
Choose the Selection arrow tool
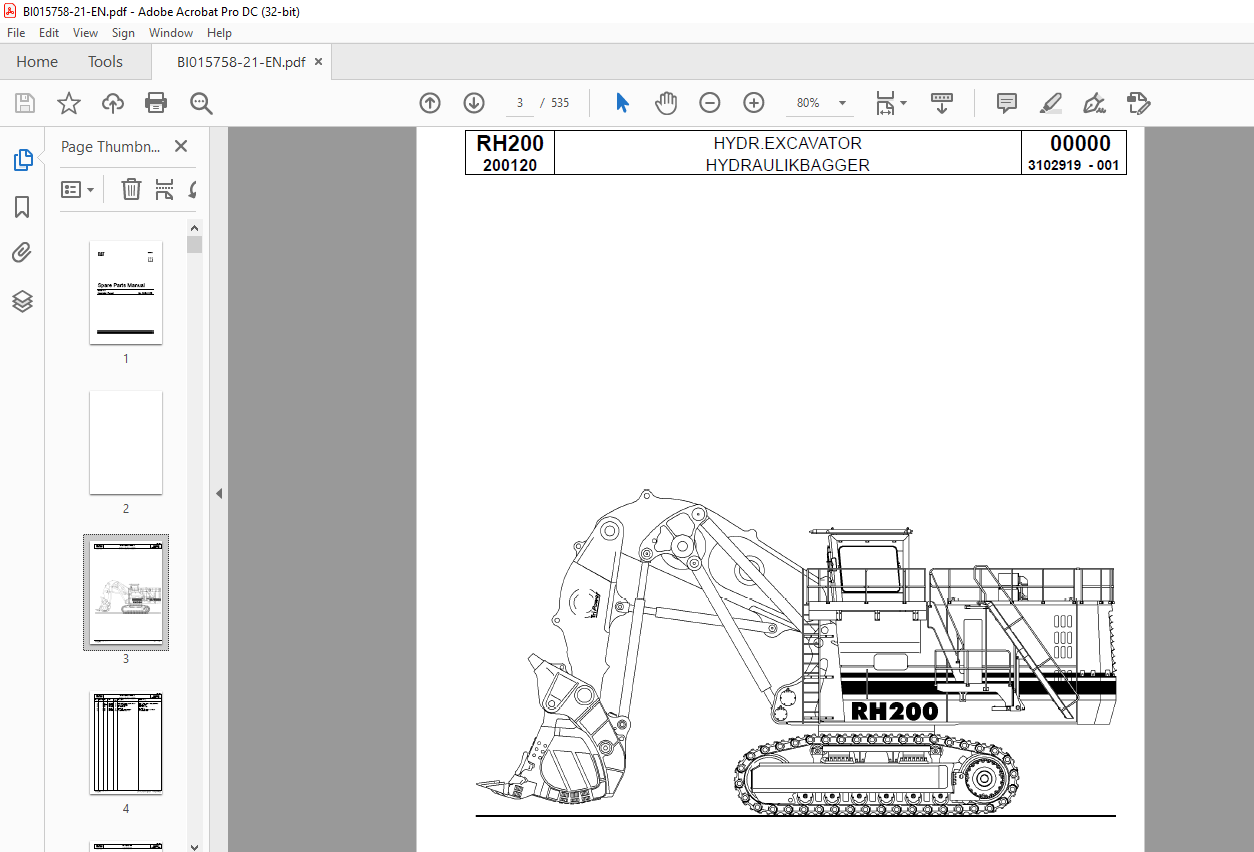click(622, 103)
